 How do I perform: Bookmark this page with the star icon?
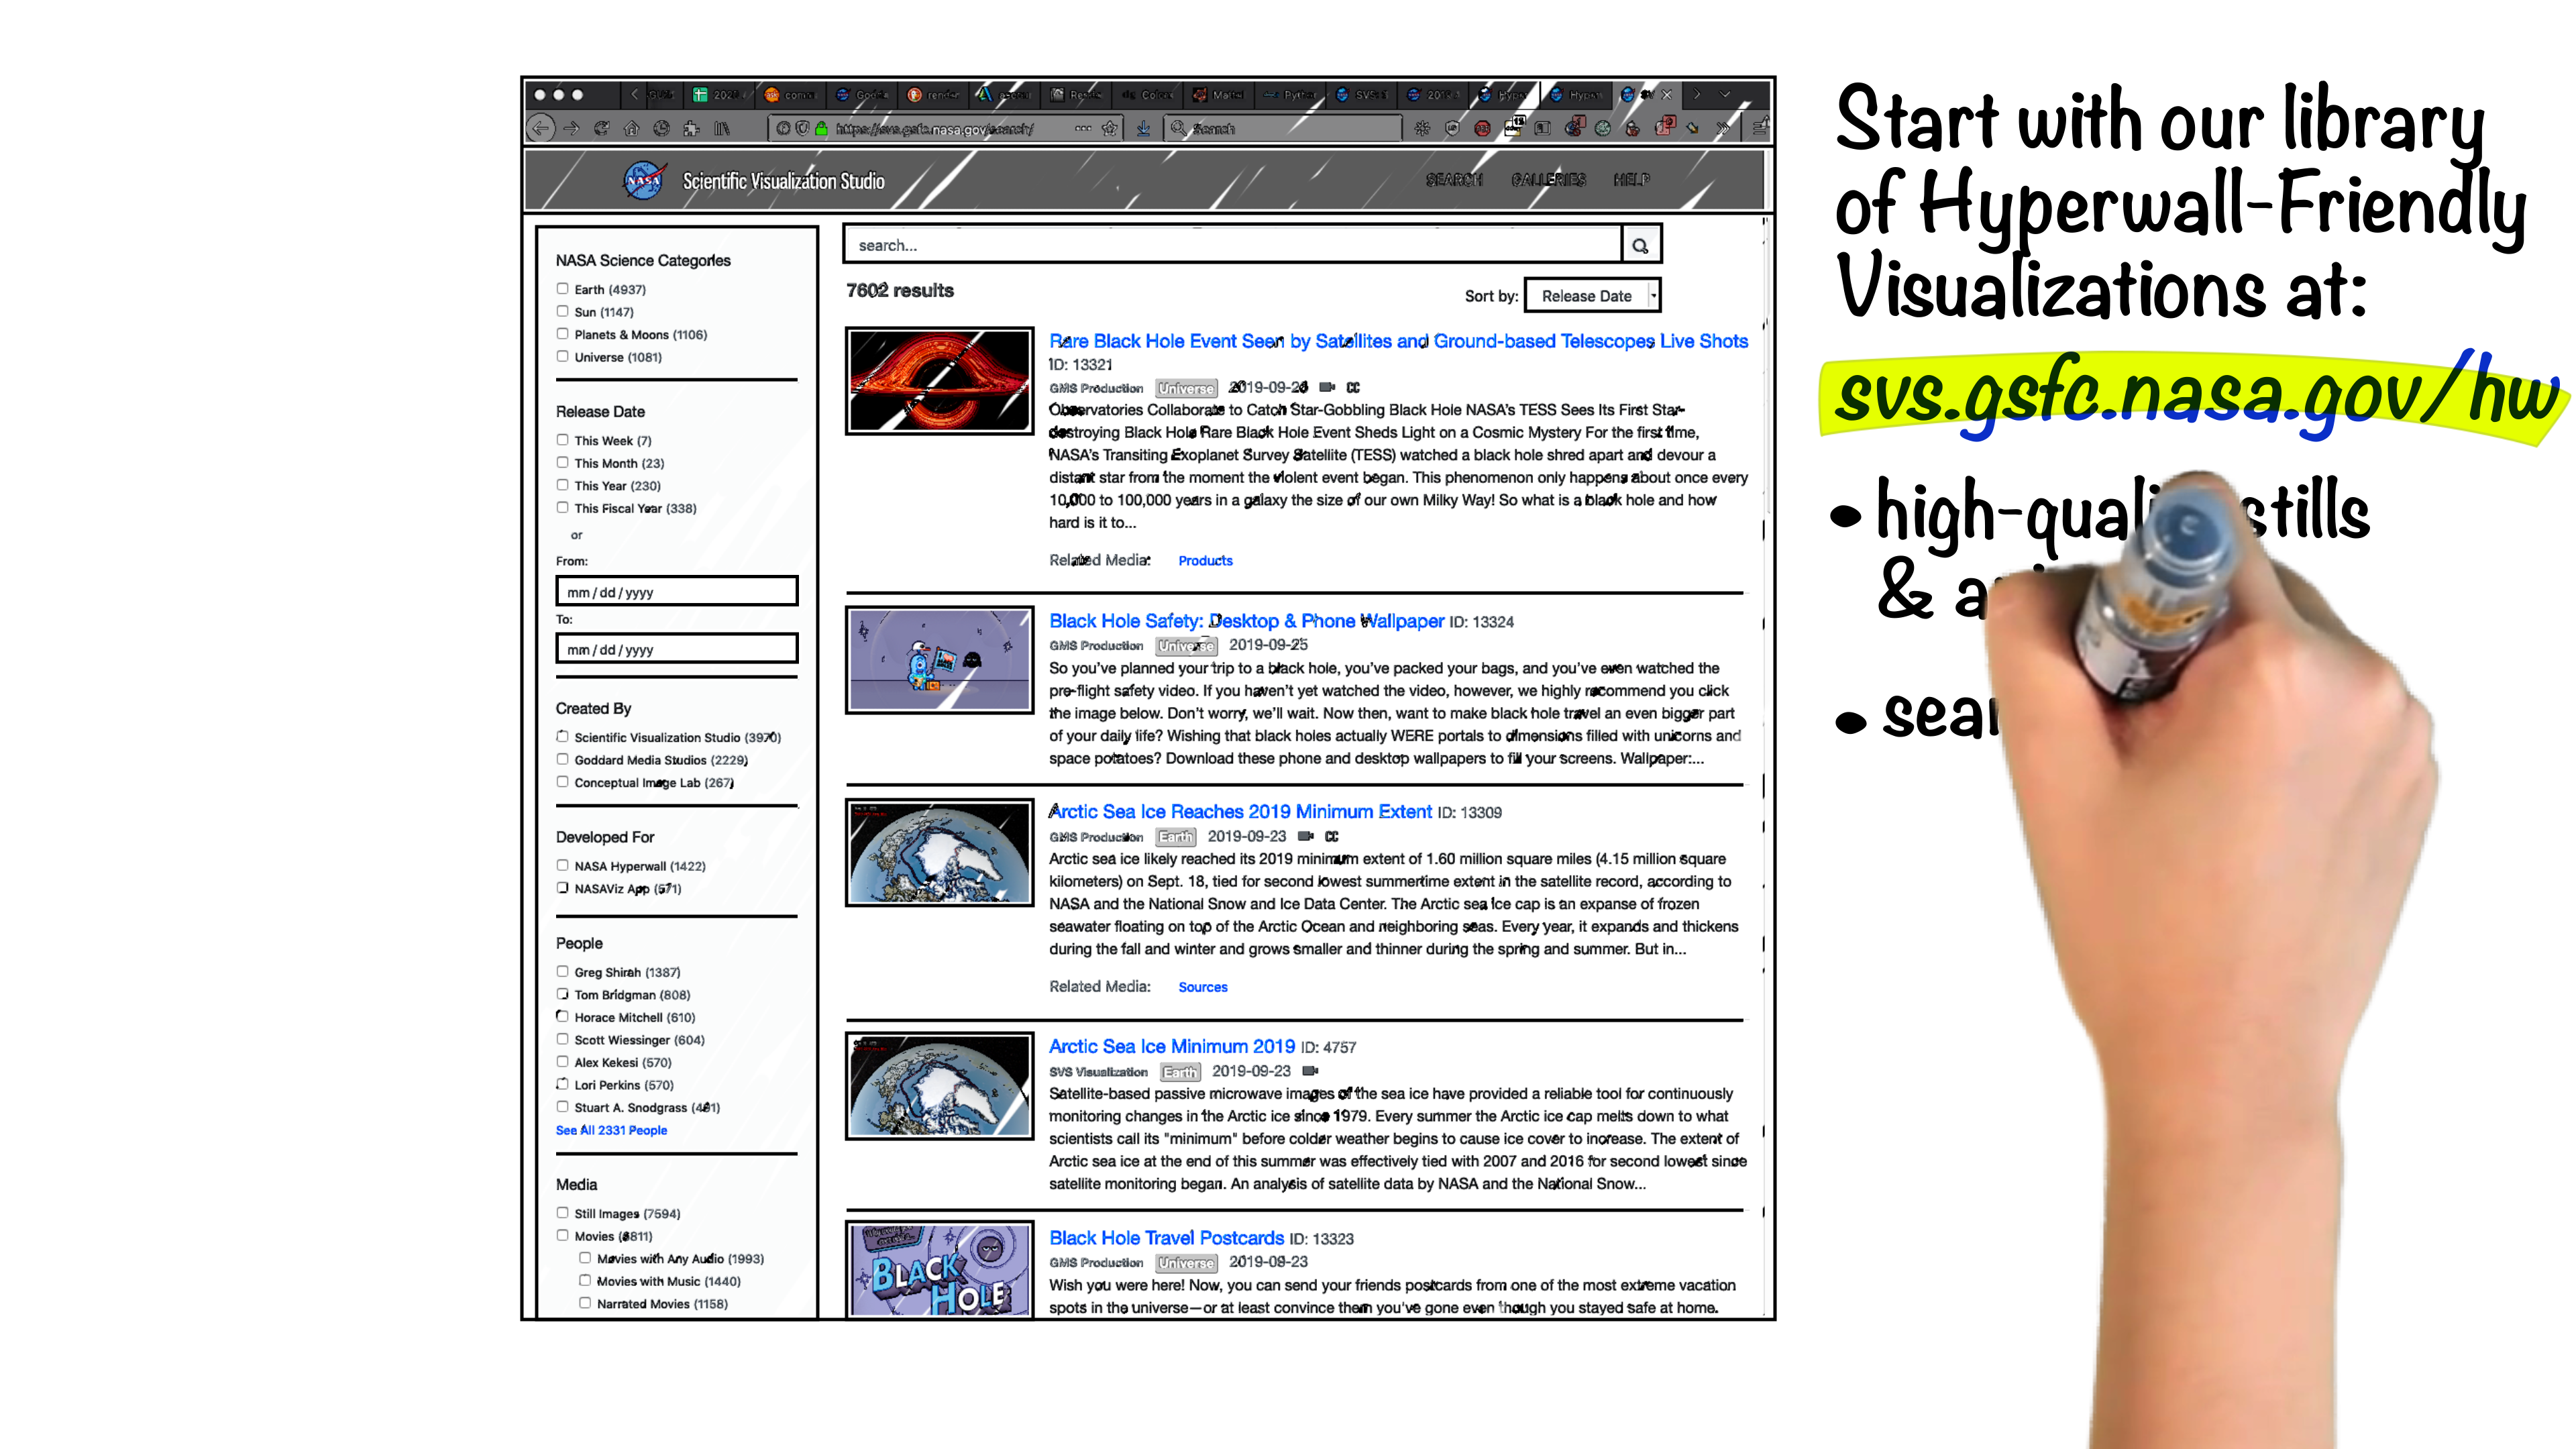(1109, 128)
